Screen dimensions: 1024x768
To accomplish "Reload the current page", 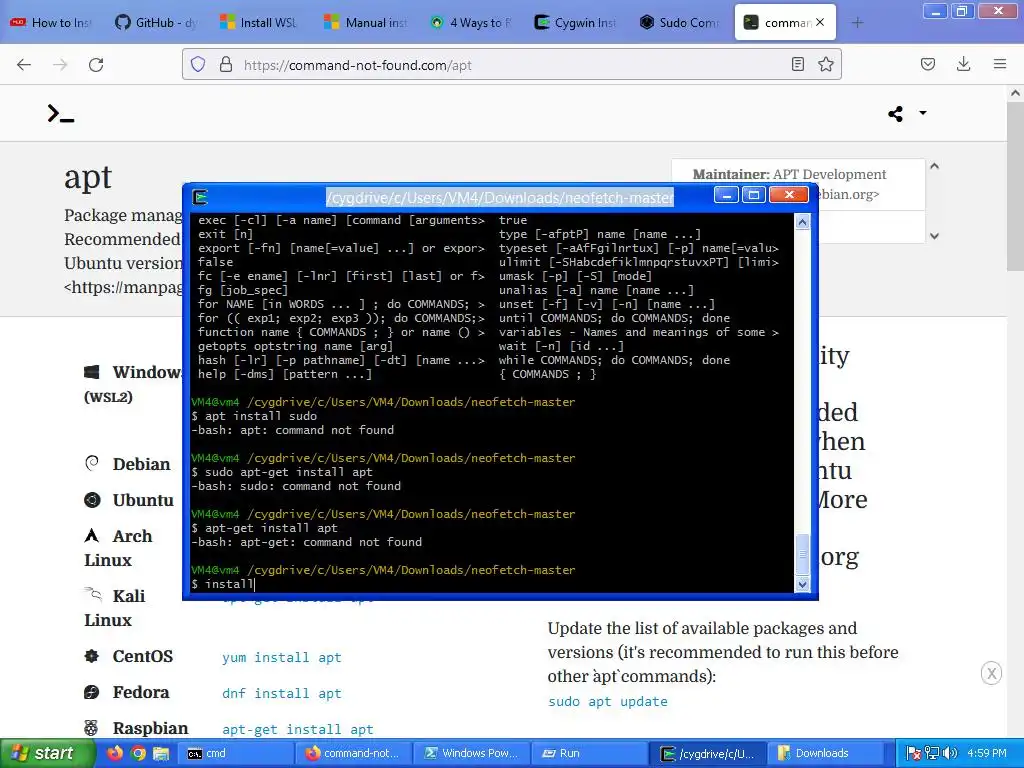I will click(x=96, y=65).
